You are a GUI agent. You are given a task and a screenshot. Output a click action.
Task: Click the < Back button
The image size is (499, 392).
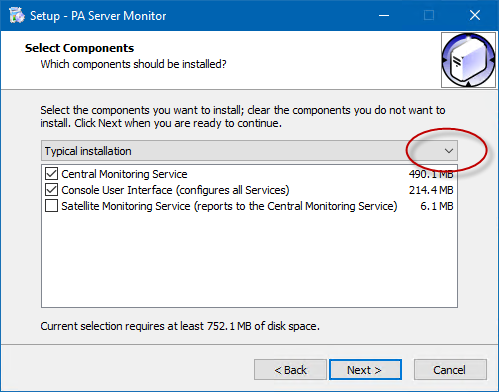(290, 370)
